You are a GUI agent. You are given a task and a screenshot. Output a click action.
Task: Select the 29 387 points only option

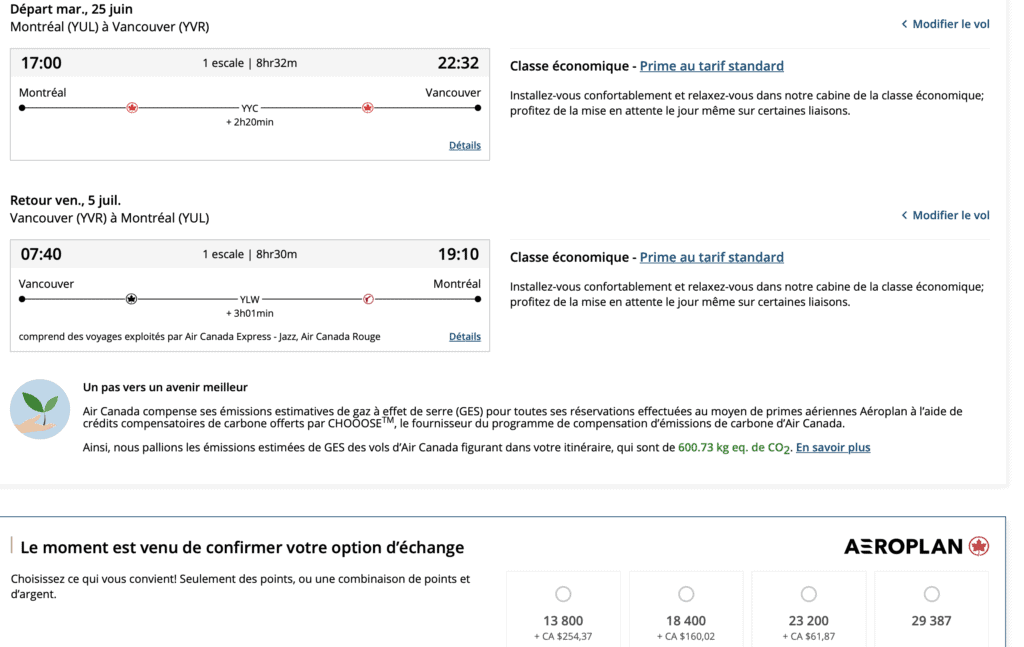click(931, 594)
